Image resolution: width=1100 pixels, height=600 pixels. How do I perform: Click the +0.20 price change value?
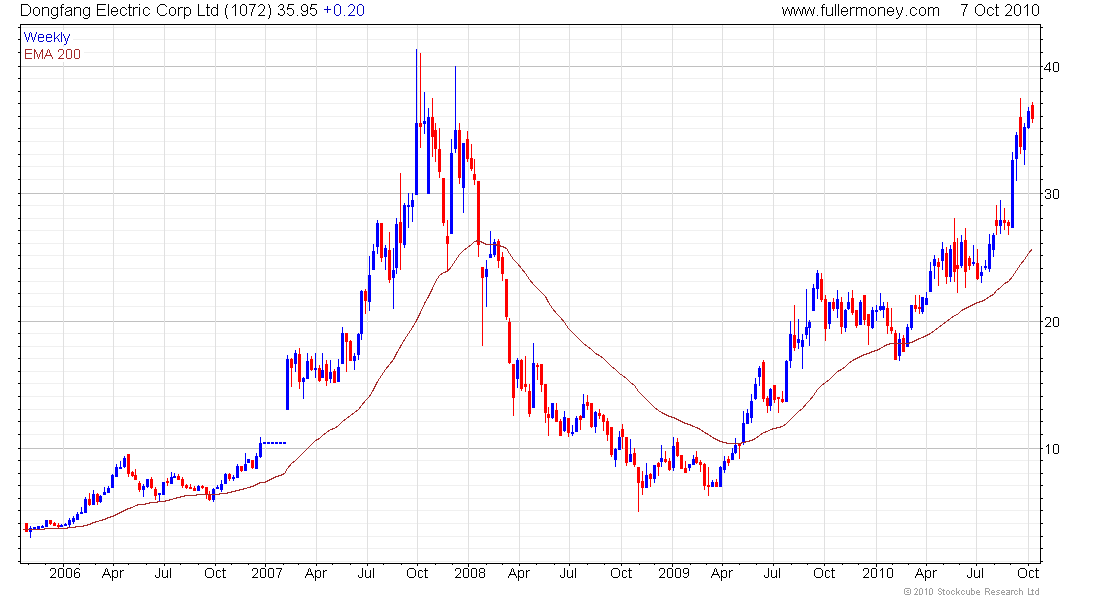pos(344,11)
